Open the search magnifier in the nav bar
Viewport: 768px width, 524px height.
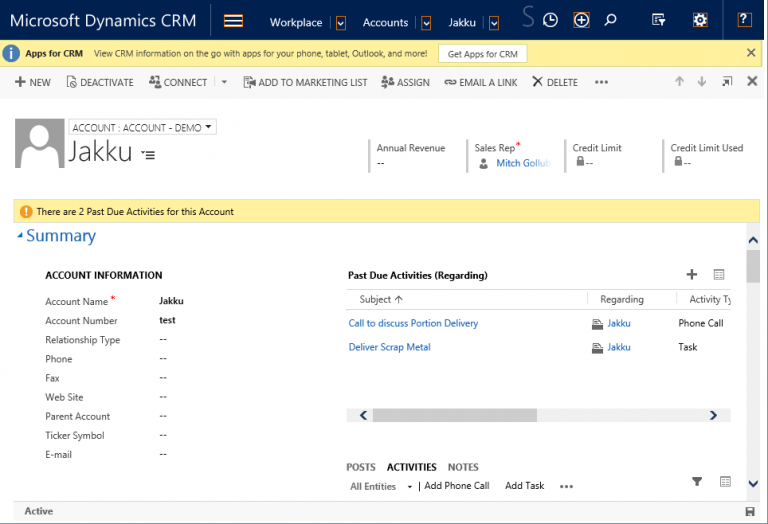610,20
